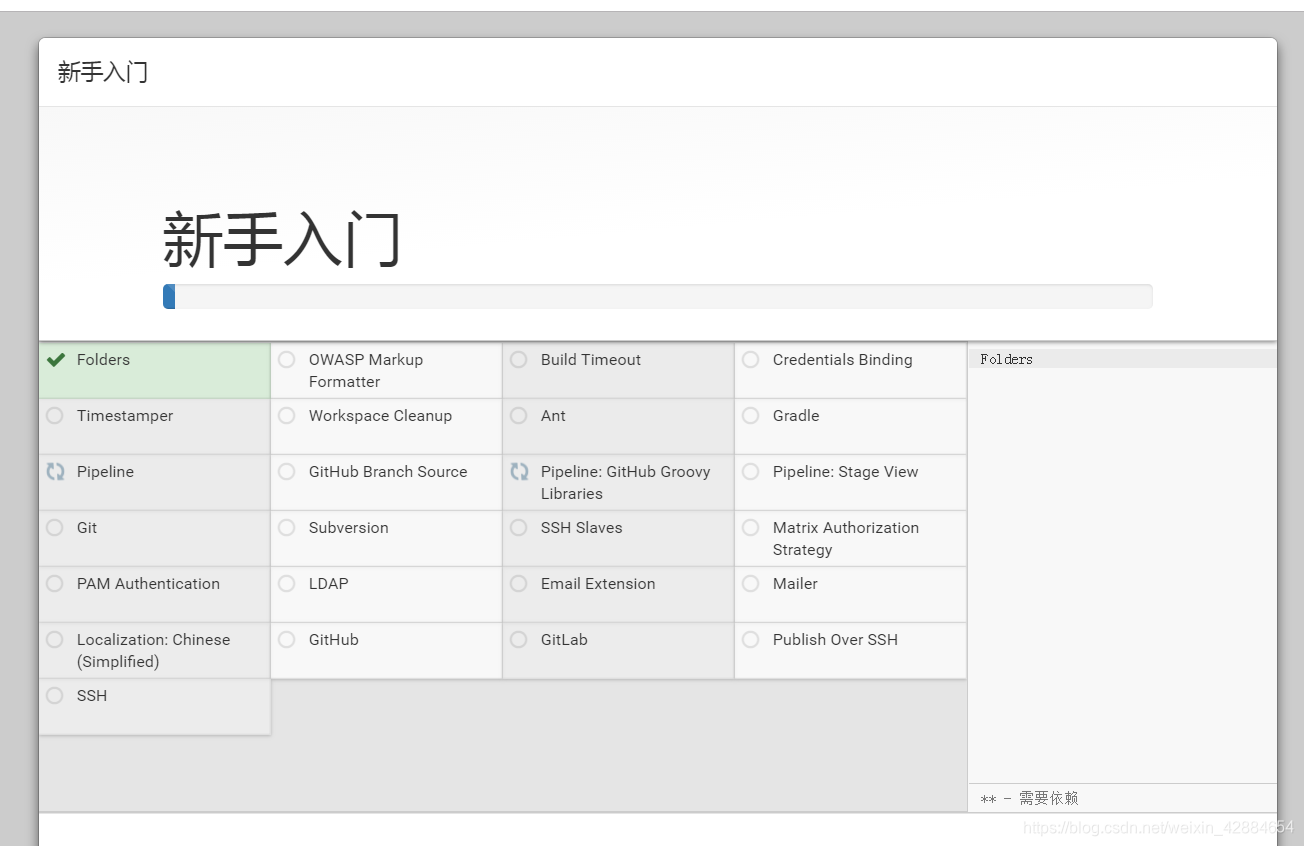The width and height of the screenshot is (1304, 846).
Task: Click the GitHub Branch Source label
Action: click(388, 472)
